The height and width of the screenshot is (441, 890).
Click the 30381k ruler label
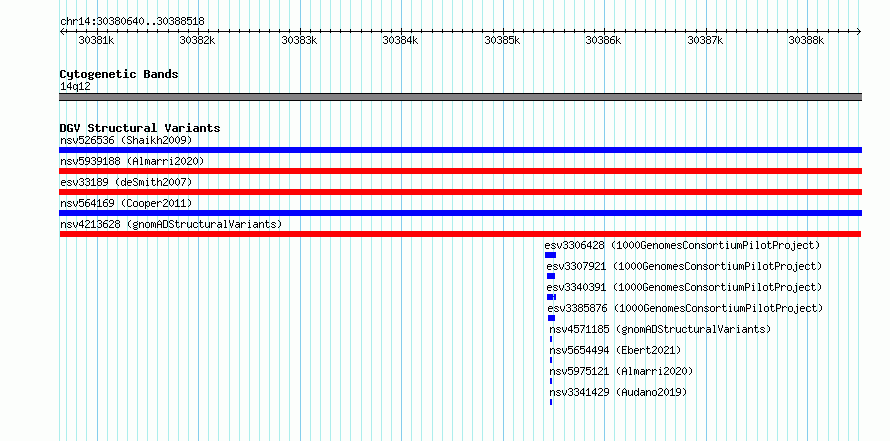click(96, 40)
